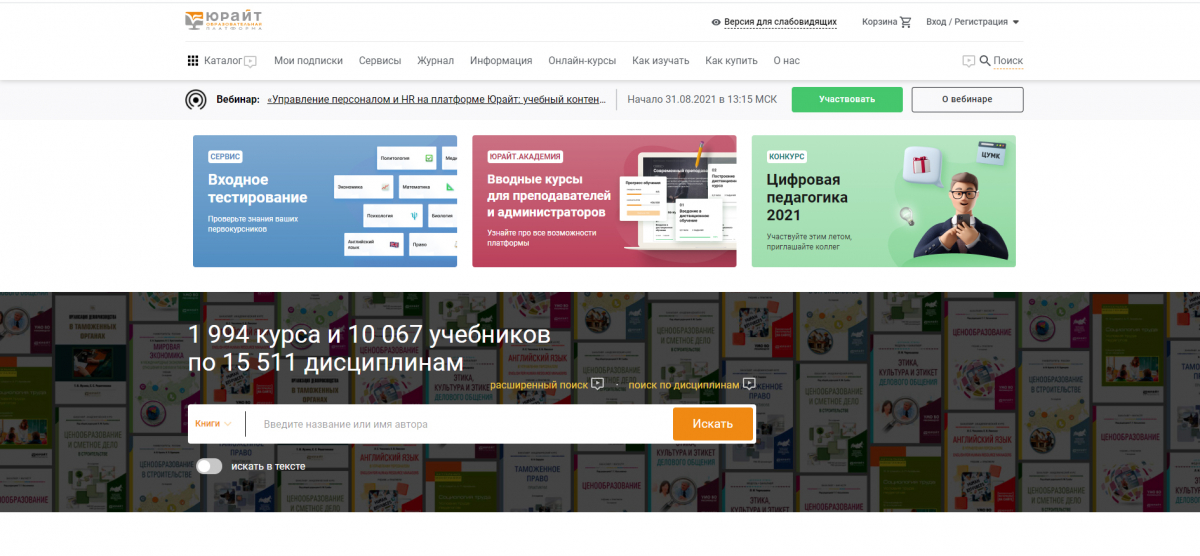Image resolution: width=1200 pixels, height=556 pixels.
Task: Open the Журнал menu item
Action: [x=435, y=61]
